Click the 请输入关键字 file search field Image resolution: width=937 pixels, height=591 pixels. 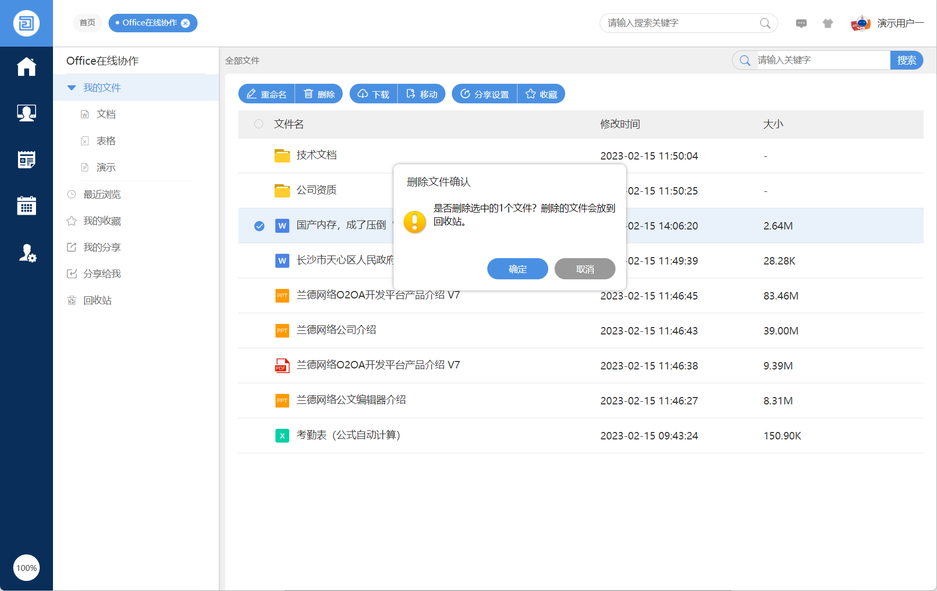(820, 60)
